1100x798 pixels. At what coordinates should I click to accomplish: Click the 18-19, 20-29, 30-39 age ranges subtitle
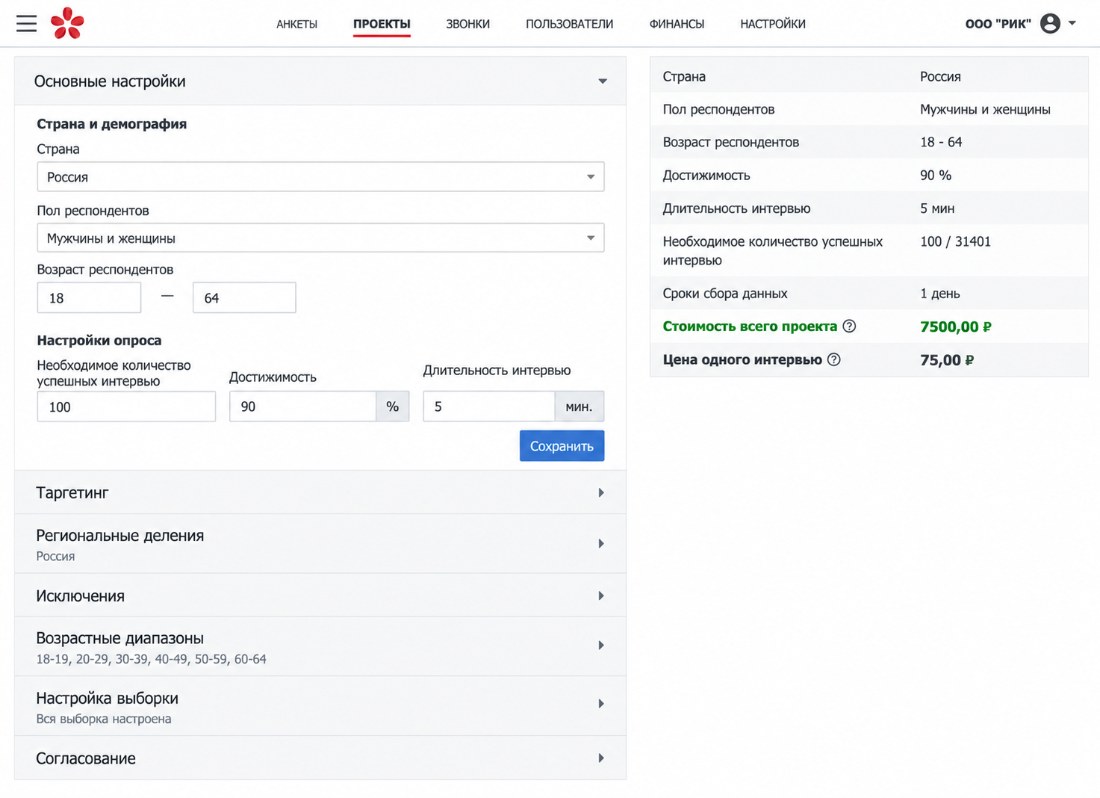pyautogui.click(x=152, y=659)
